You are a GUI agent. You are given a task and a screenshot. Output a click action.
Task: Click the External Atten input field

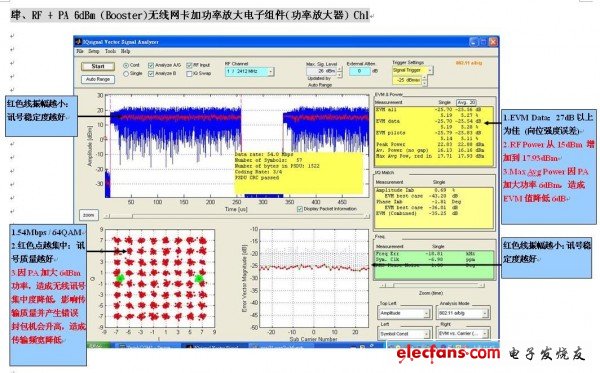[x=360, y=71]
